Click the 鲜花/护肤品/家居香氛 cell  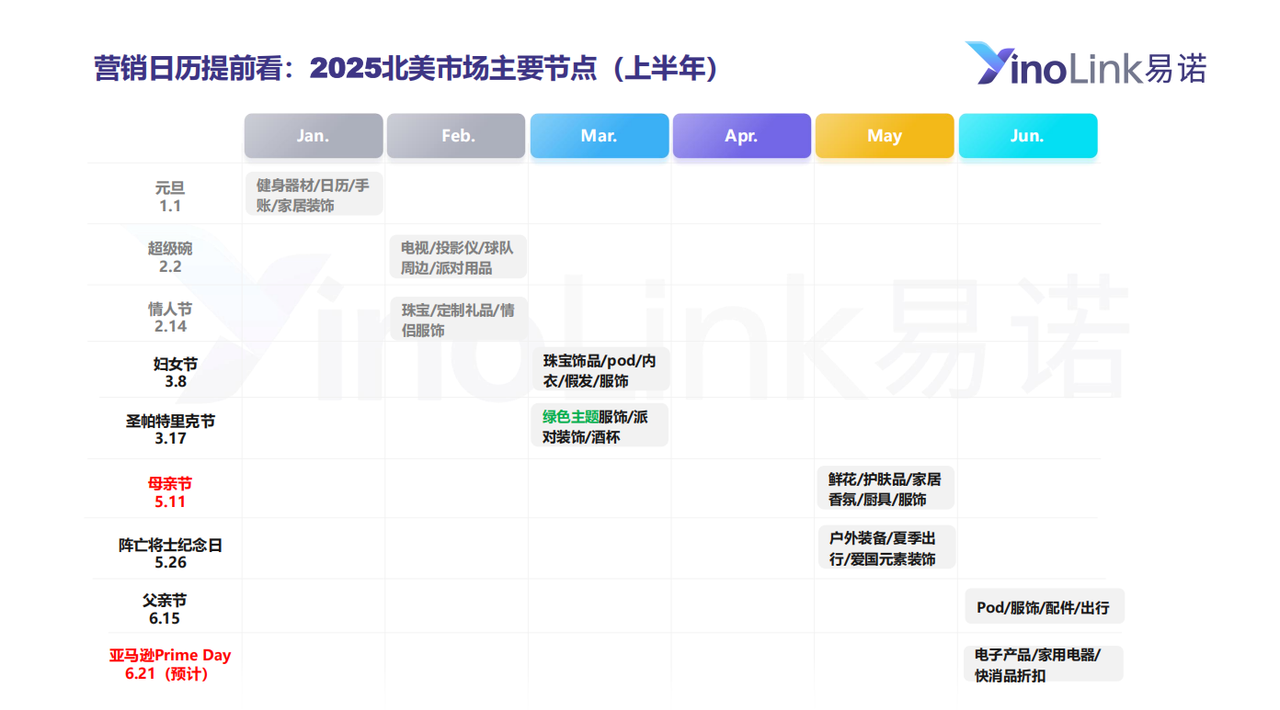click(x=886, y=488)
